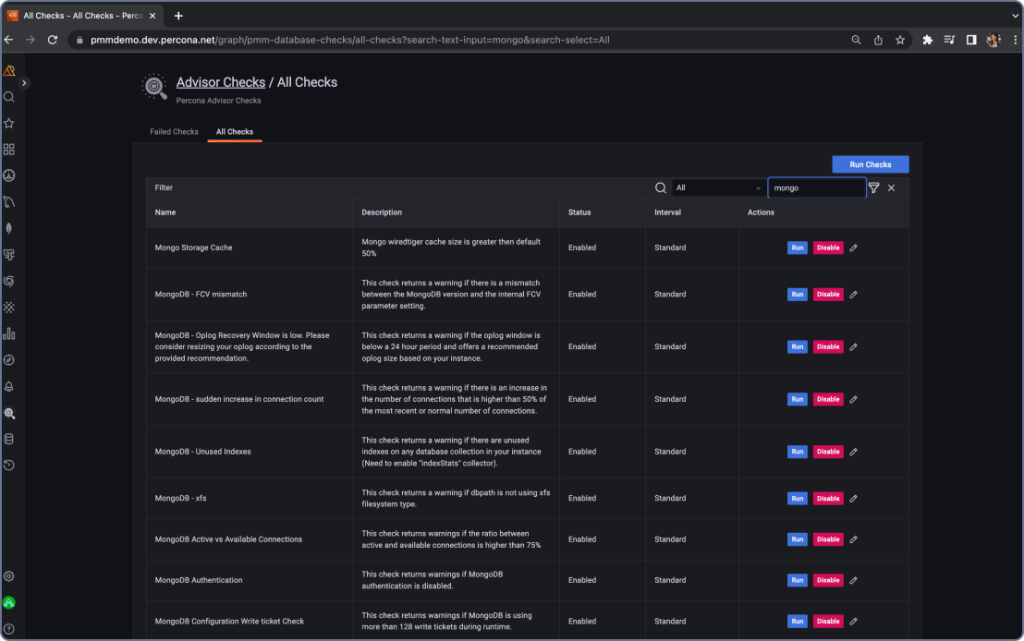The height and width of the screenshot is (641, 1024).
Task: Open the ProxySQL swirl sidebar icon
Action: tap(9, 281)
